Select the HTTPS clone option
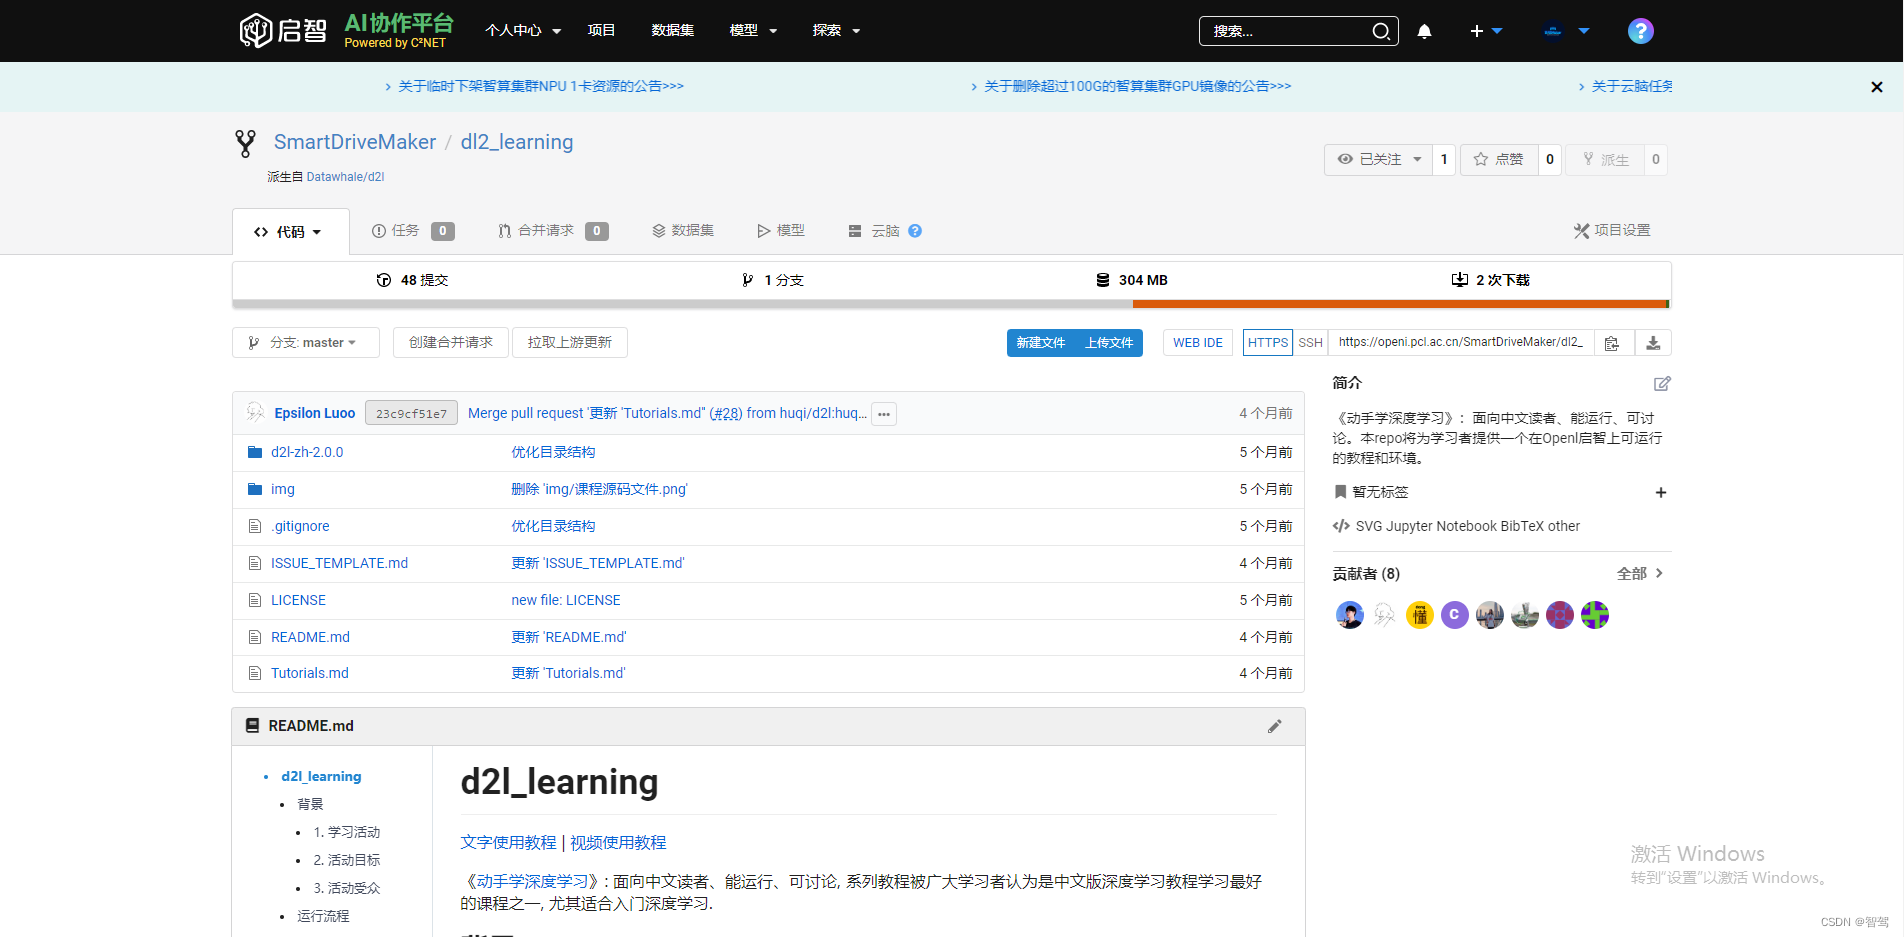The width and height of the screenshot is (1904, 937). (x=1268, y=342)
